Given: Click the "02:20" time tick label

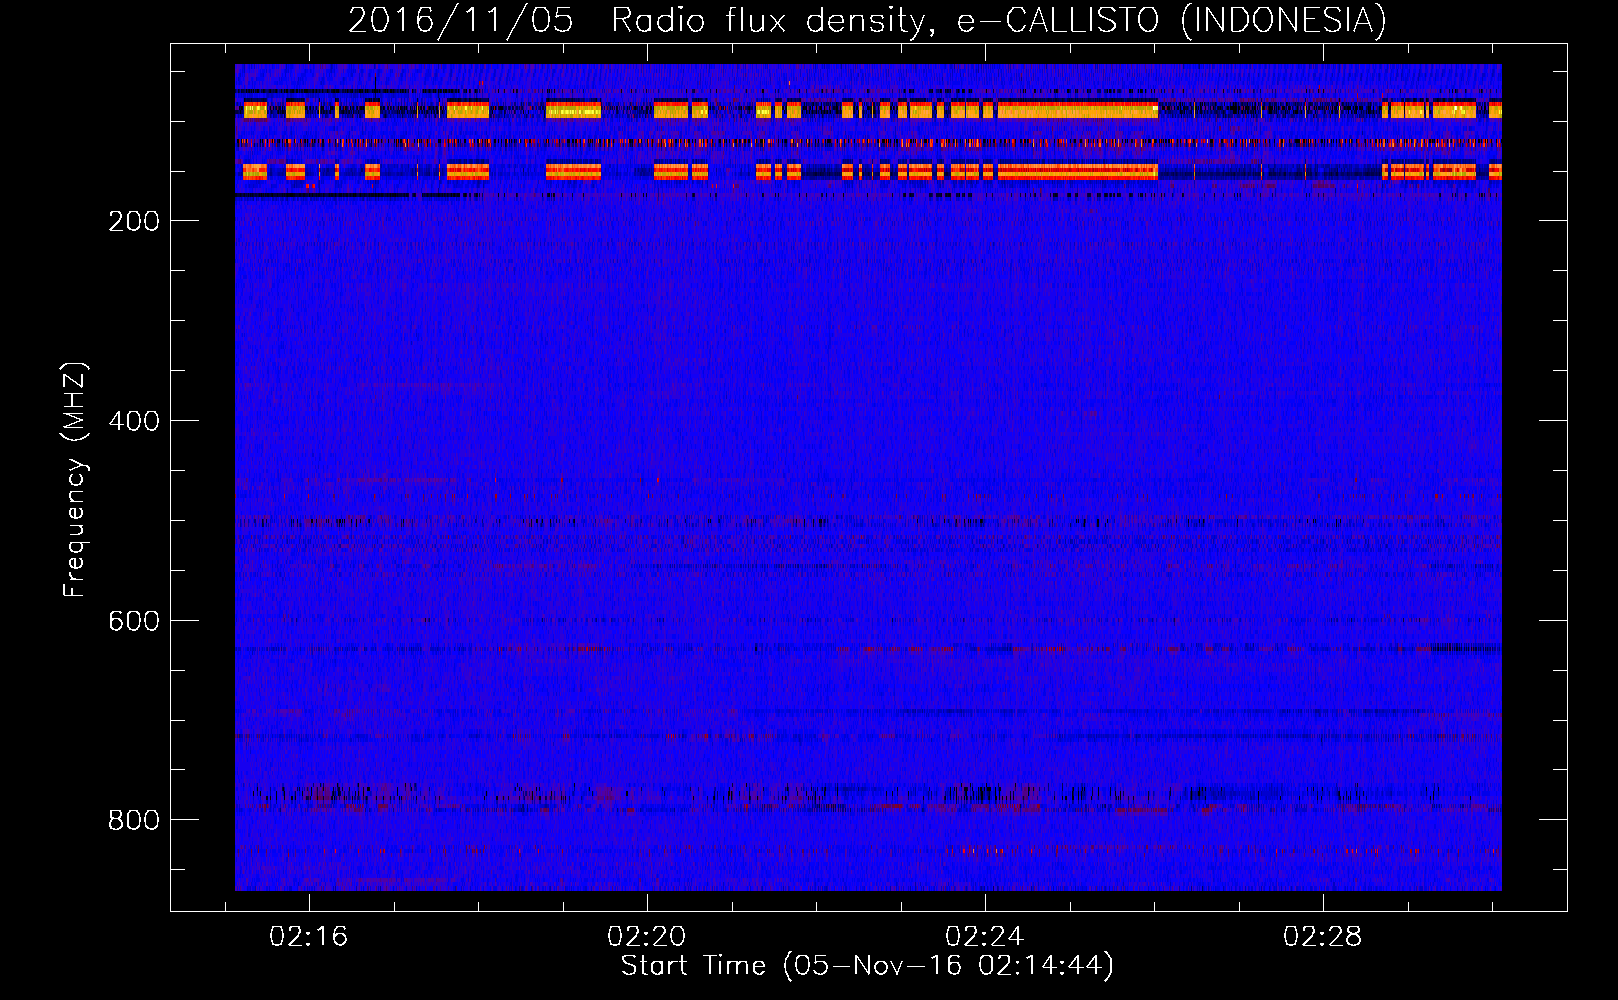Looking at the screenshot, I should click(x=647, y=937).
